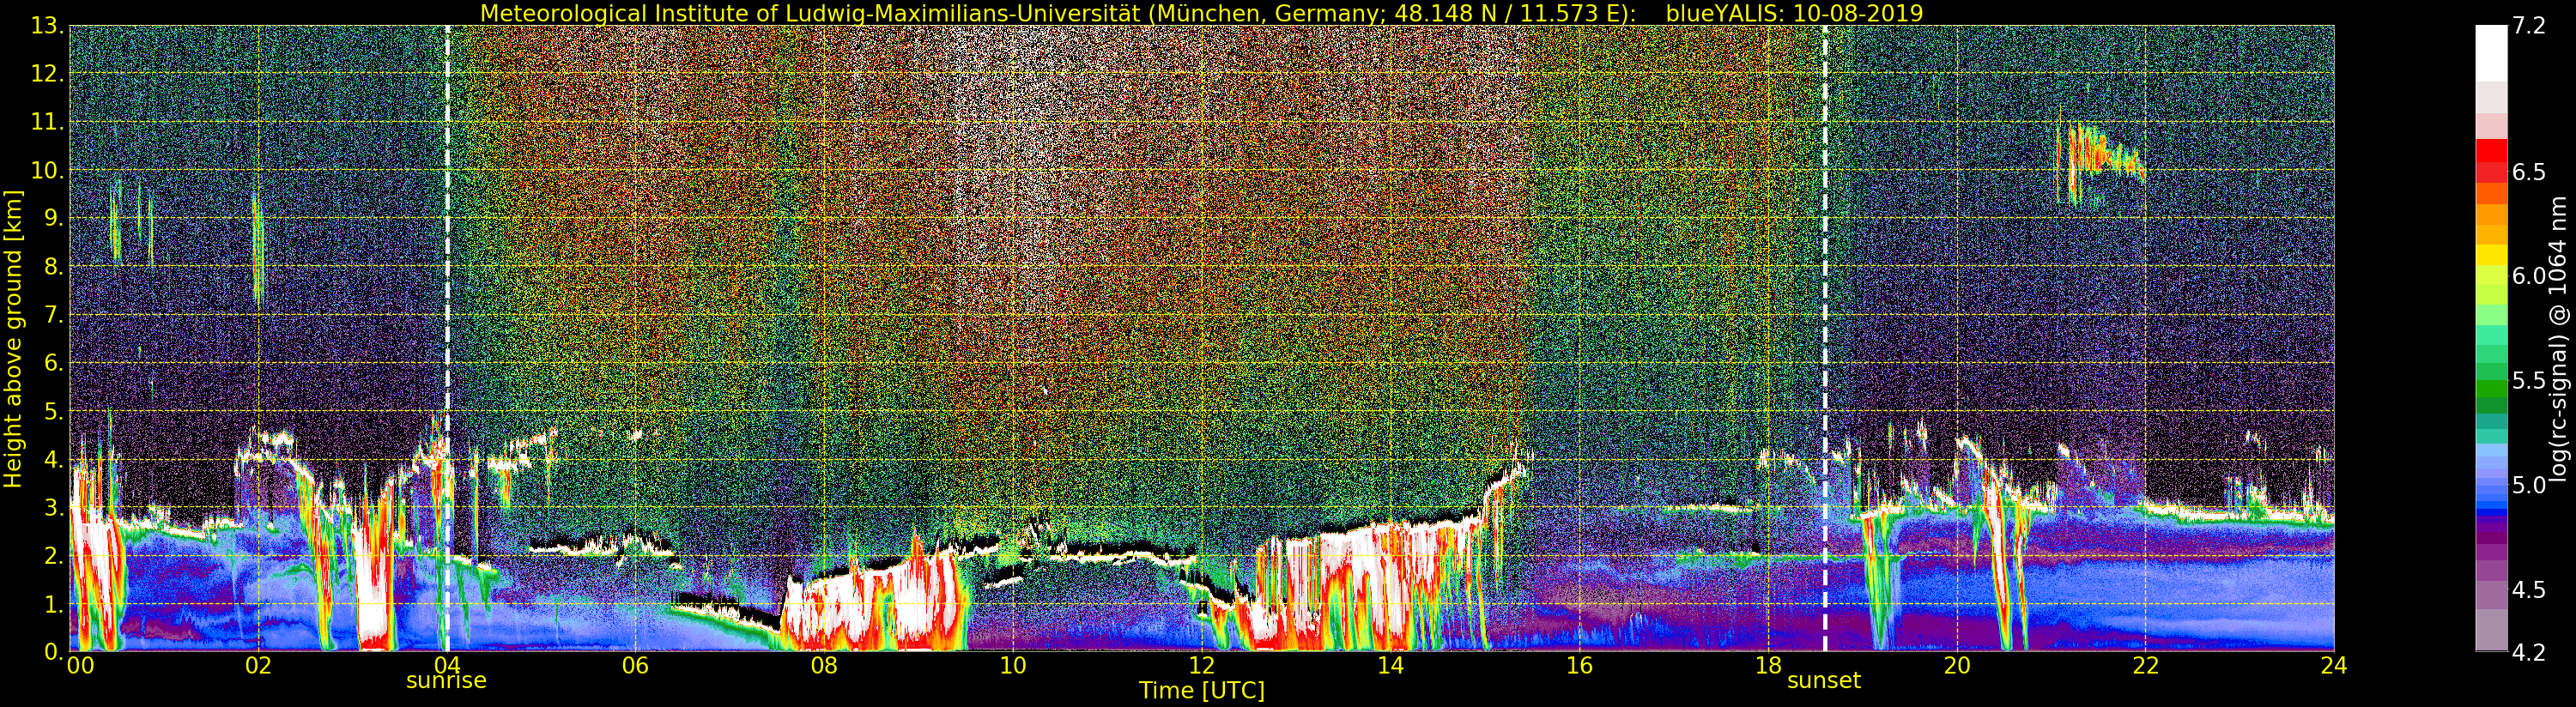
Task: Click height axis tick label 10.
Action: (x=46, y=170)
